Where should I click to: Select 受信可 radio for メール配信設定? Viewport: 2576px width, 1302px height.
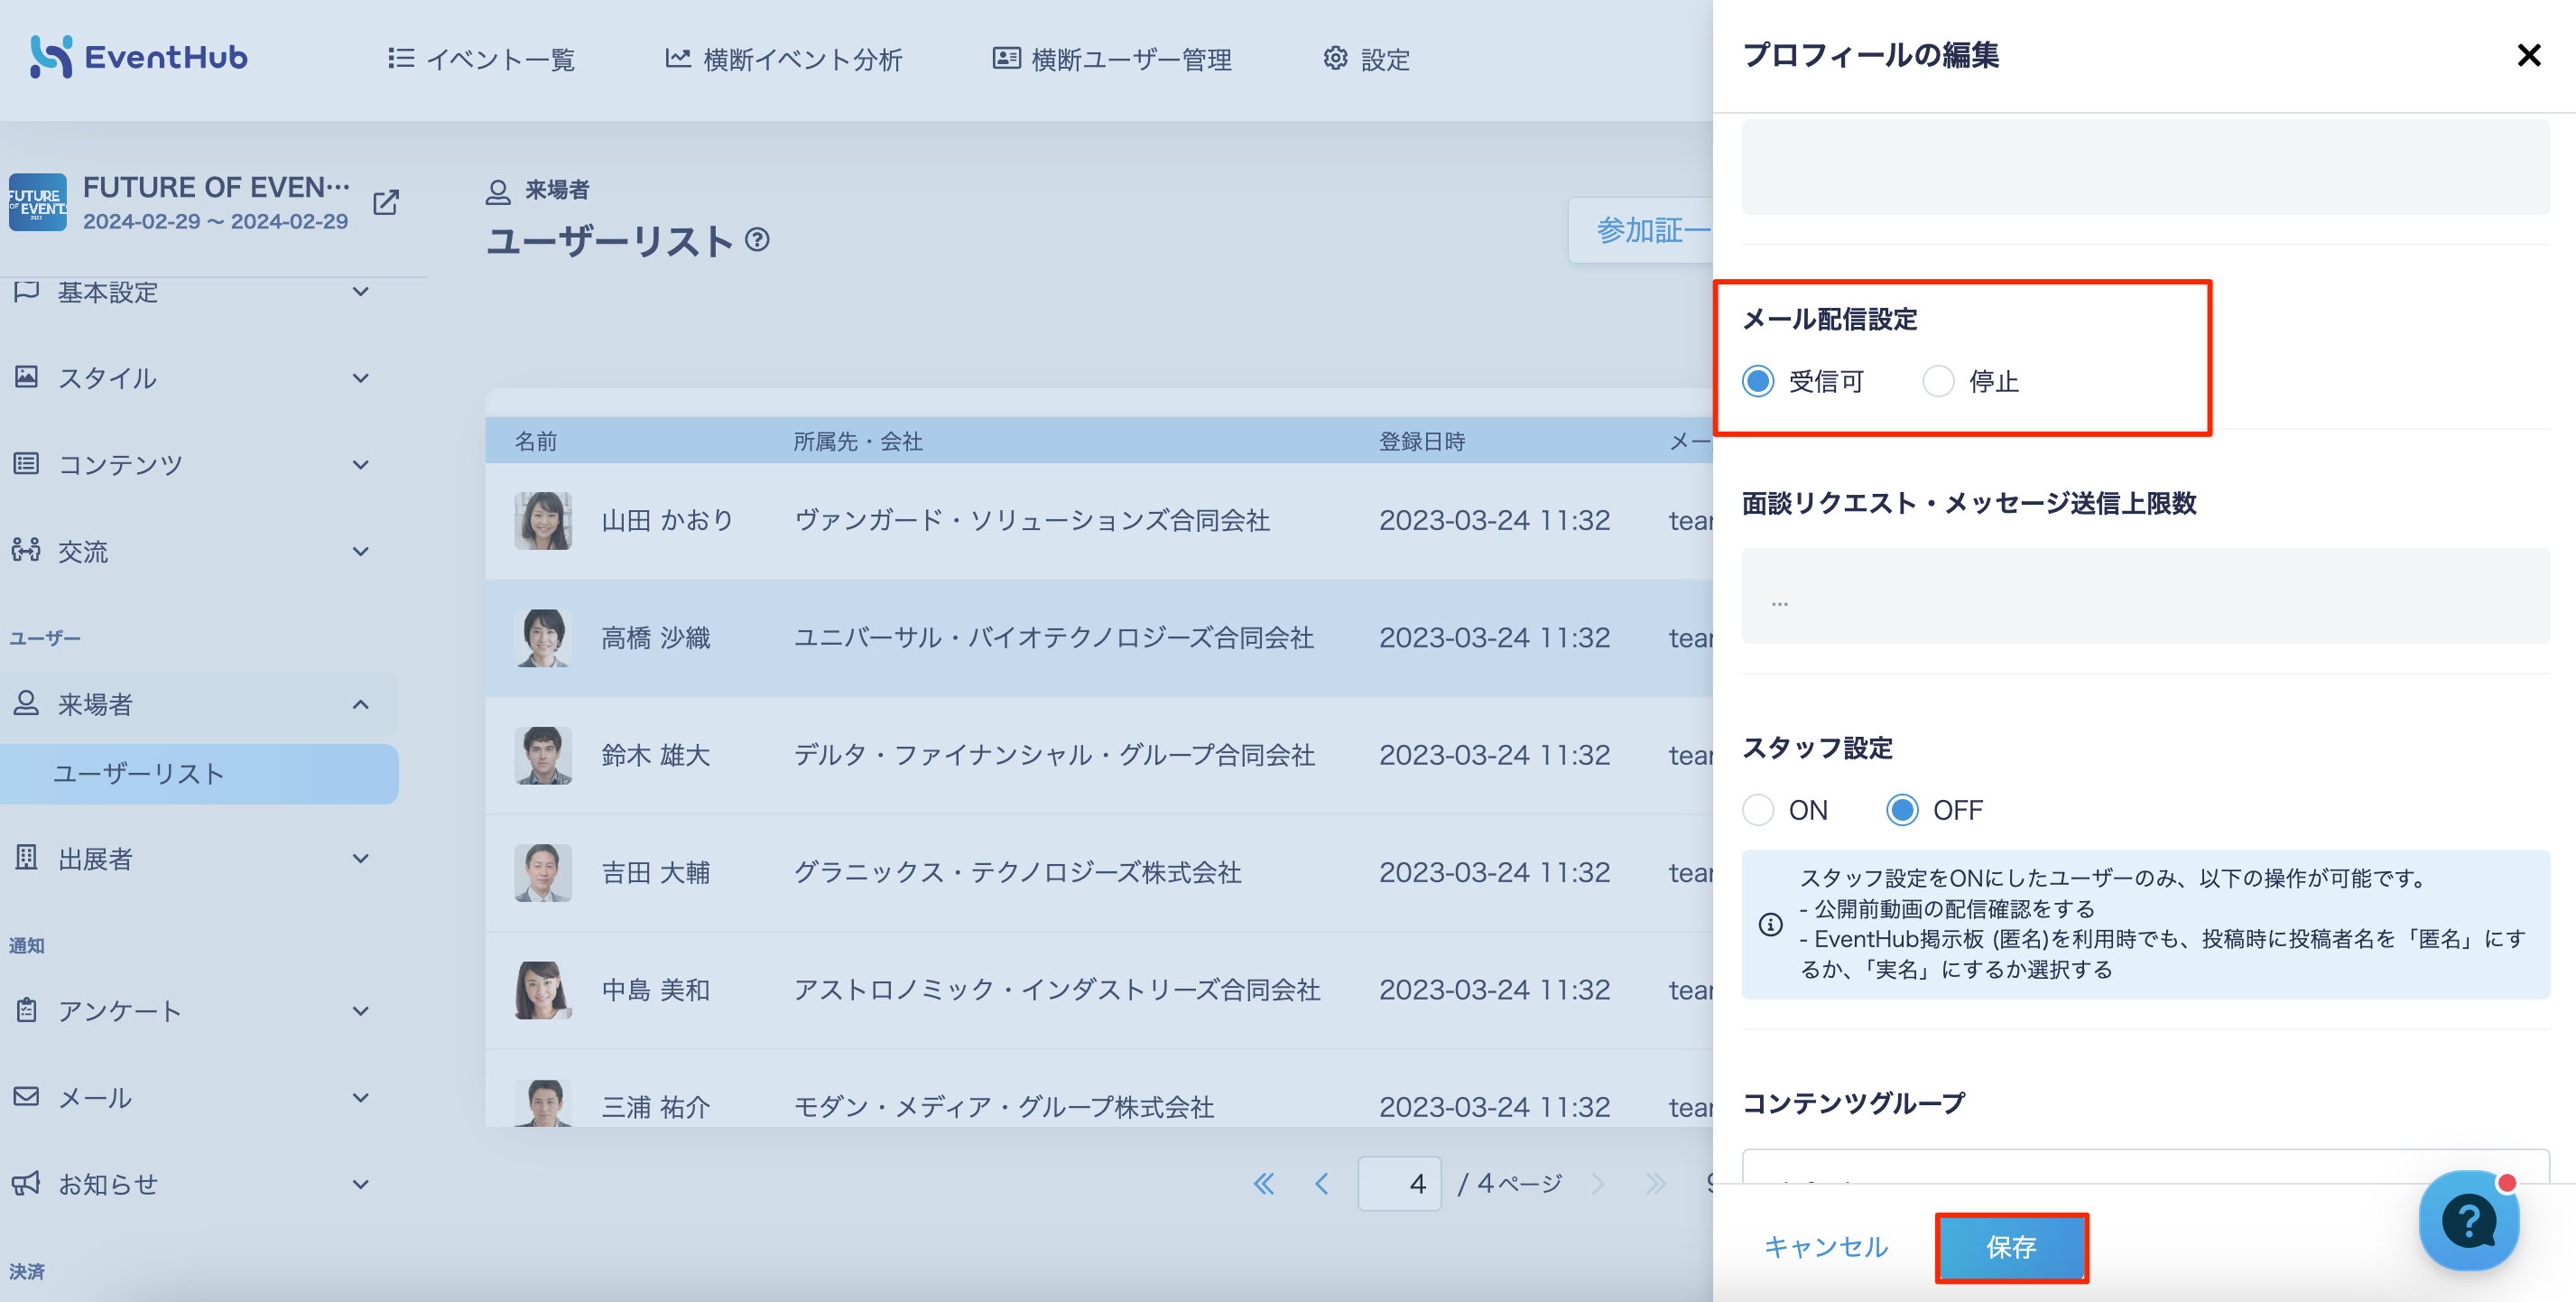tap(1759, 381)
